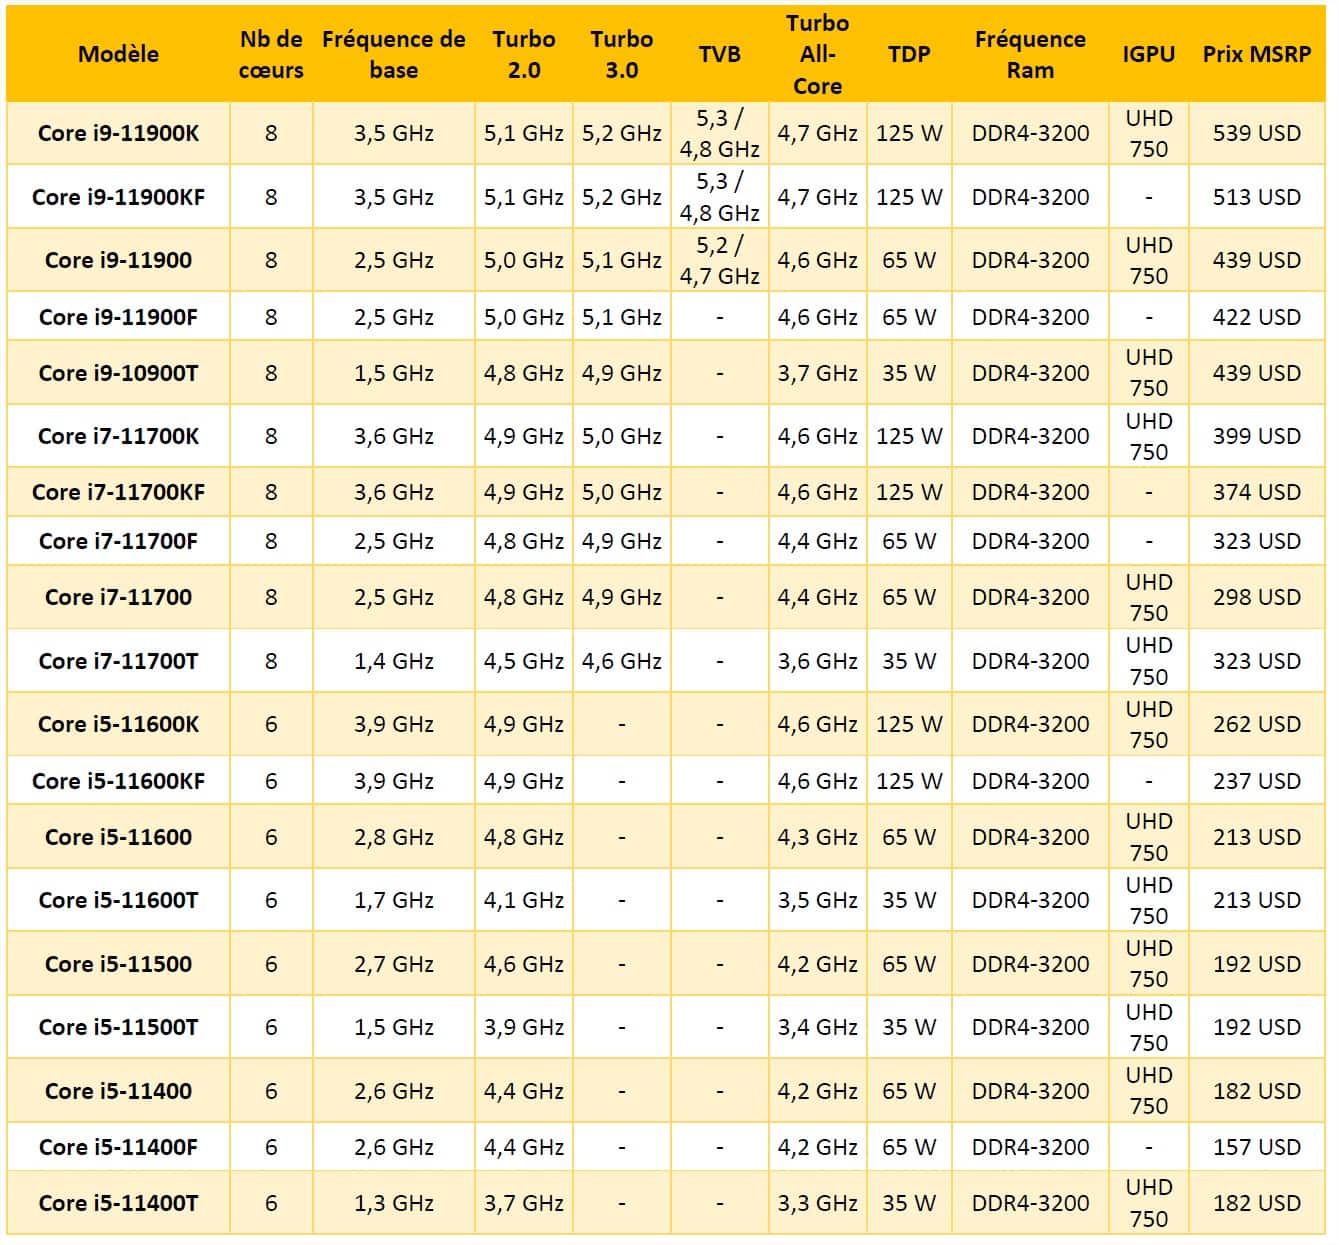
Task: Click the "Core i9-11900F" model cell
Action: pyautogui.click(x=118, y=317)
